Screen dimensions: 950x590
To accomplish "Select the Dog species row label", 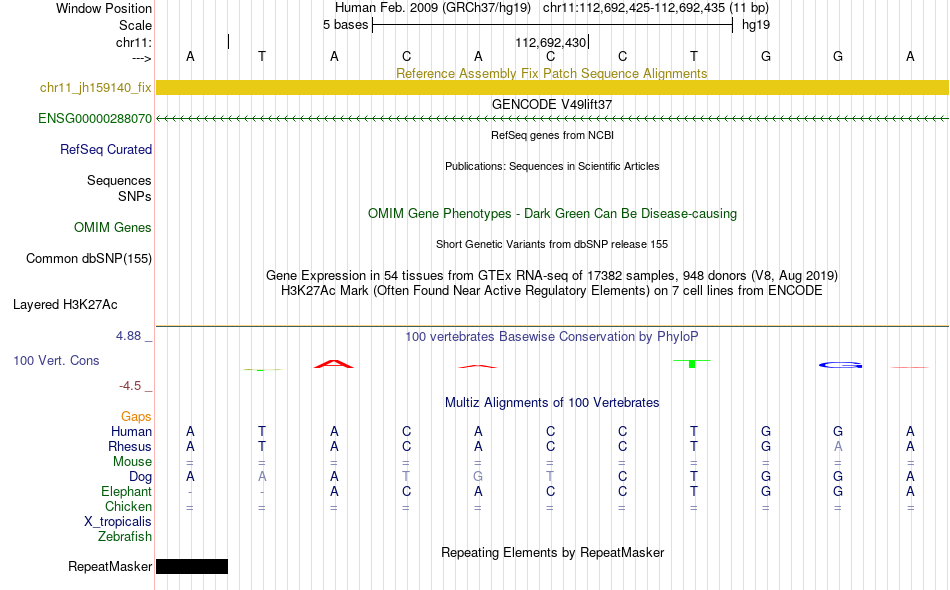I will [140, 477].
